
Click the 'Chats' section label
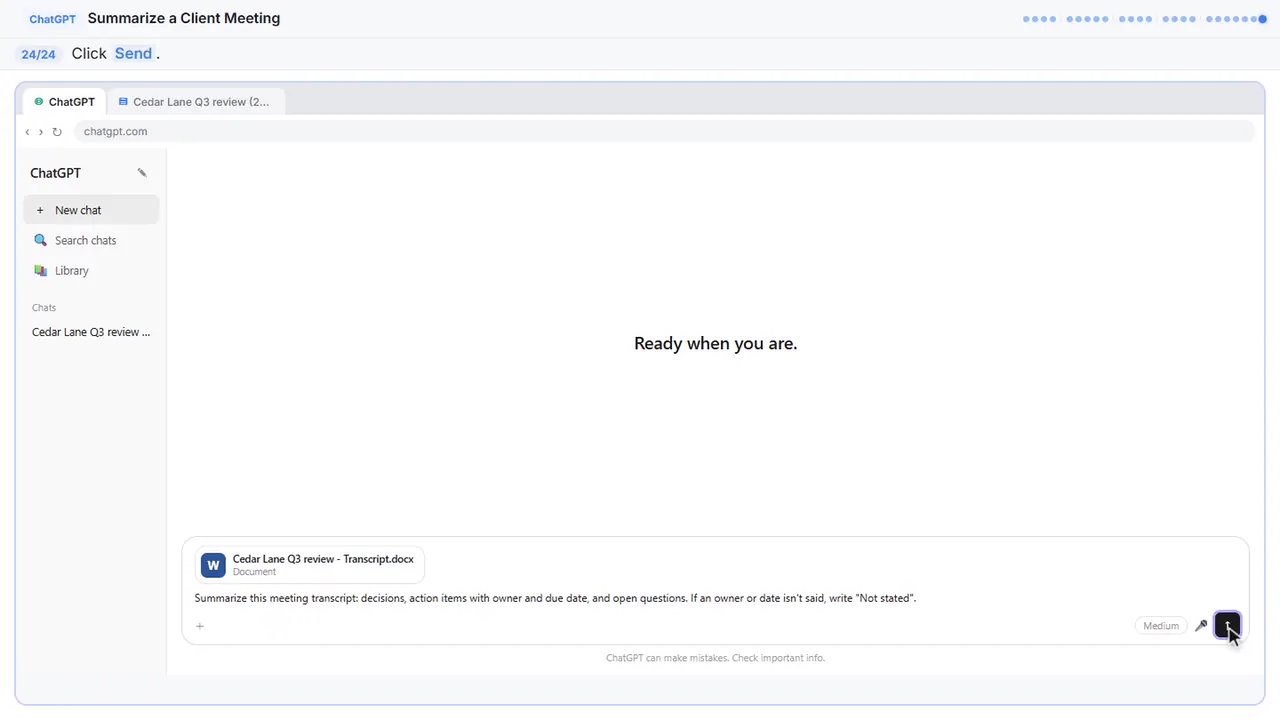click(44, 307)
